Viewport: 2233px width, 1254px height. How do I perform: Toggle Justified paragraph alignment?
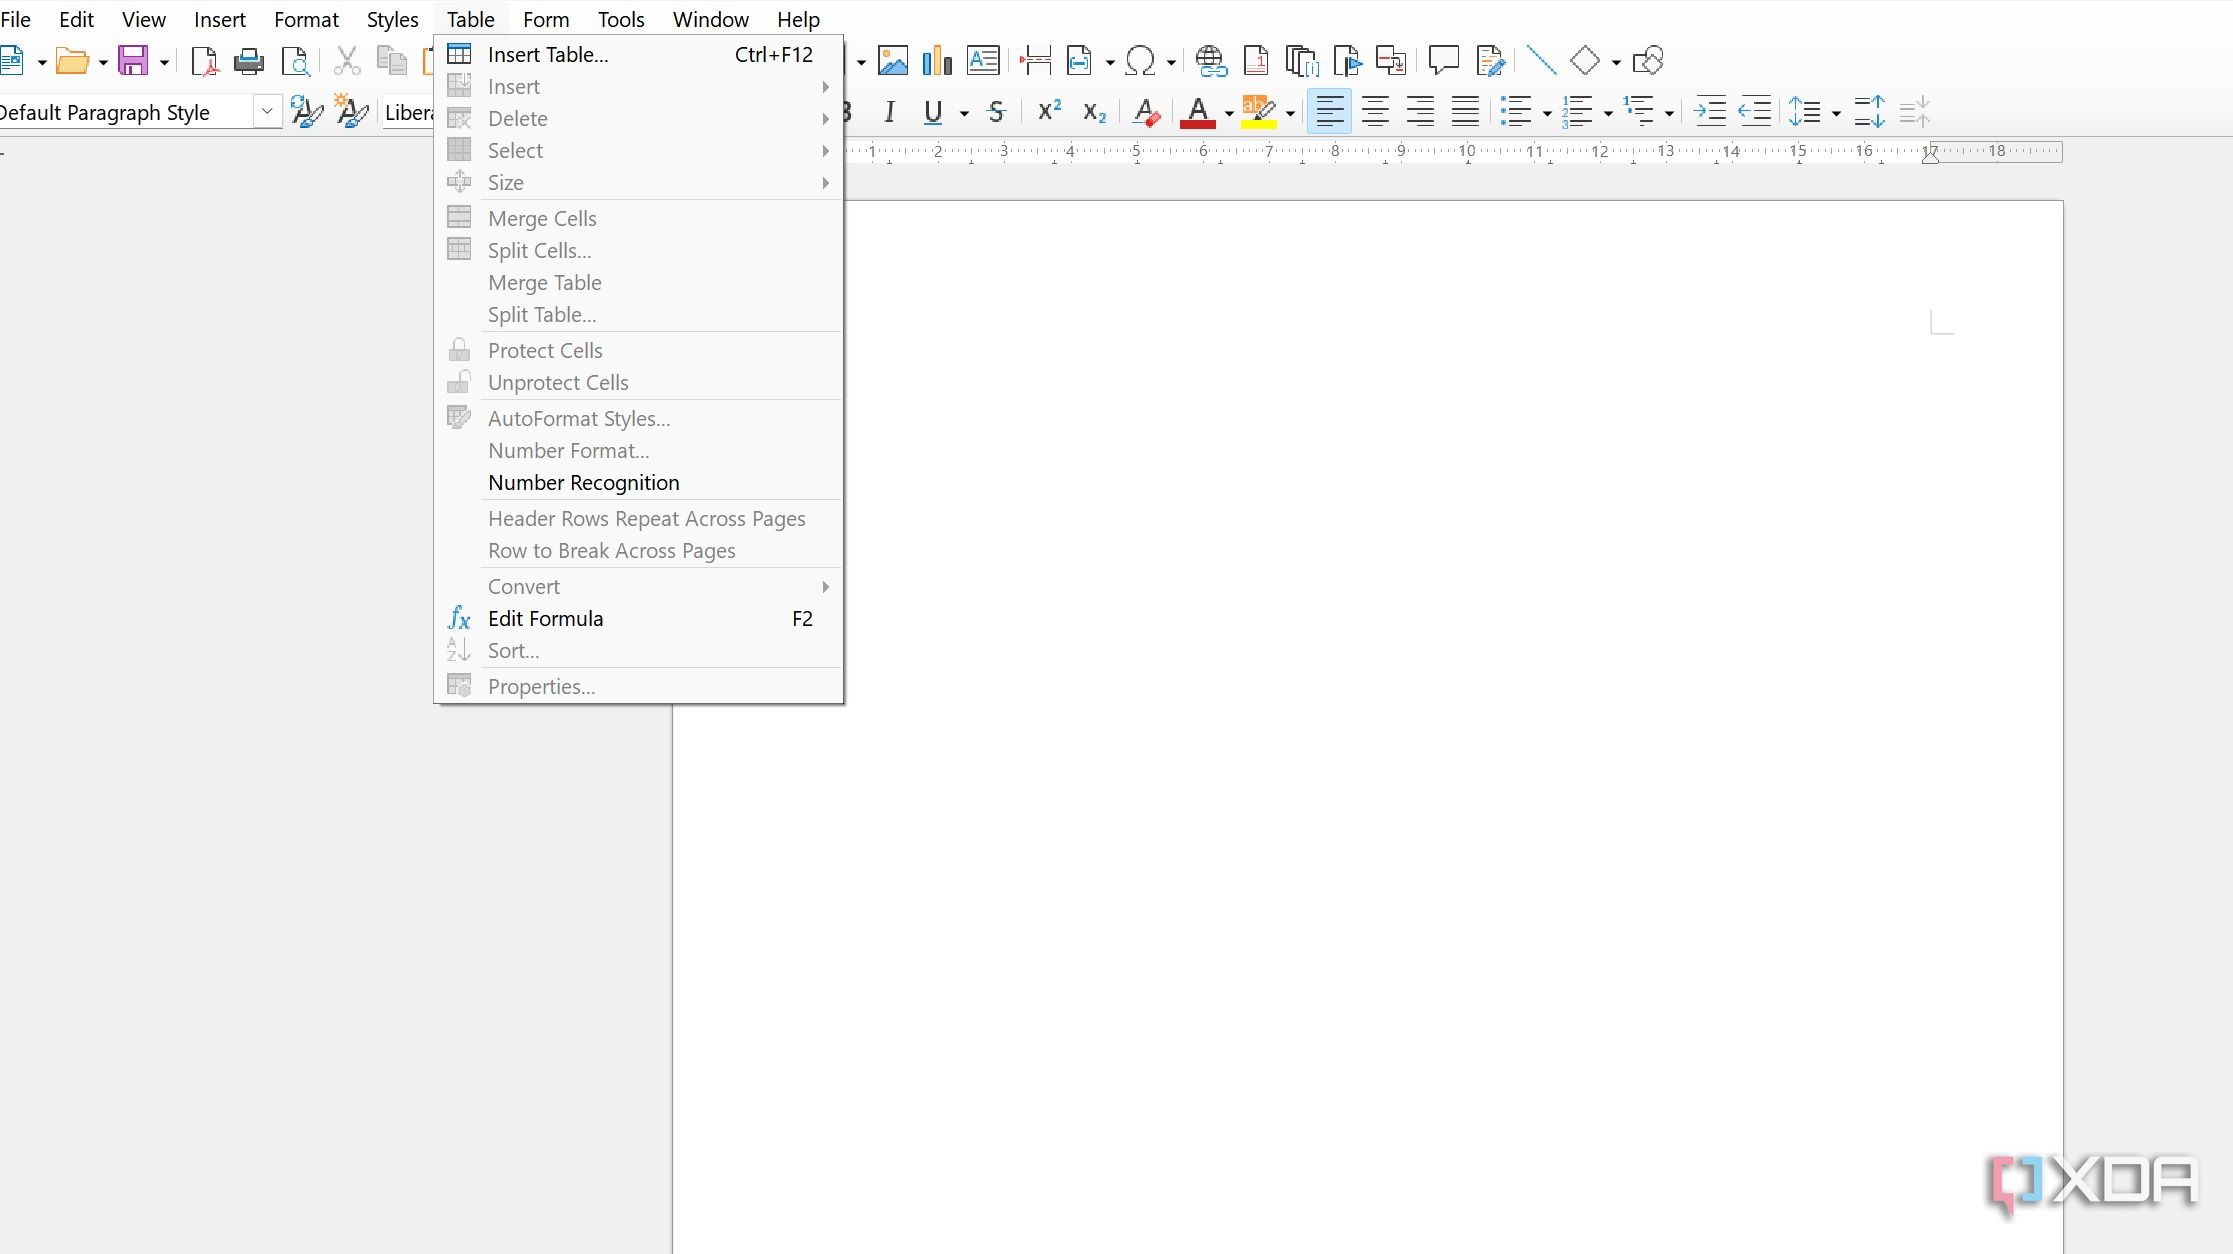[1465, 111]
